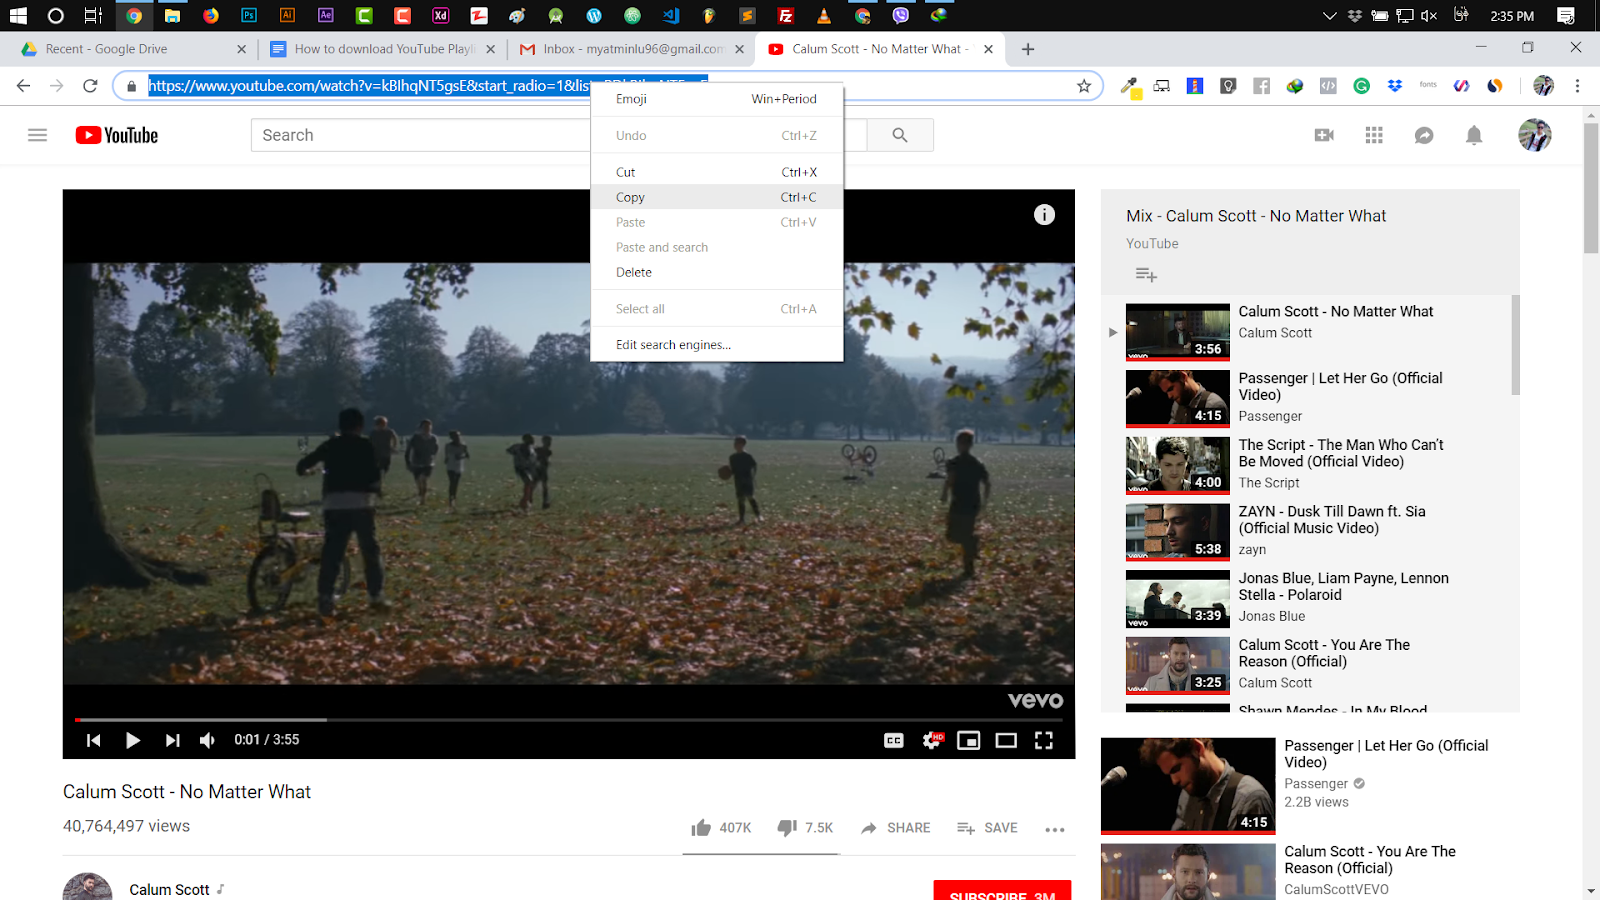
Task: Click the SUBSCRIBE button
Action: click(x=1002, y=891)
